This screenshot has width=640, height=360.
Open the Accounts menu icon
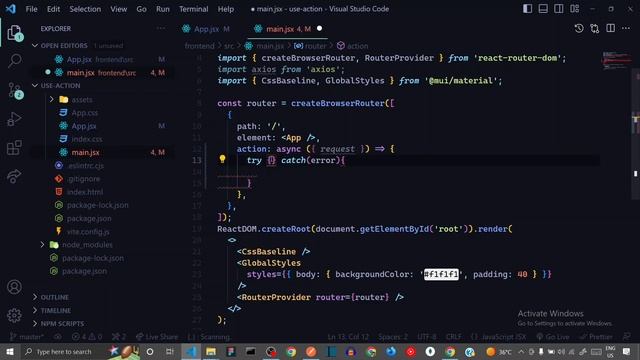point(14,287)
